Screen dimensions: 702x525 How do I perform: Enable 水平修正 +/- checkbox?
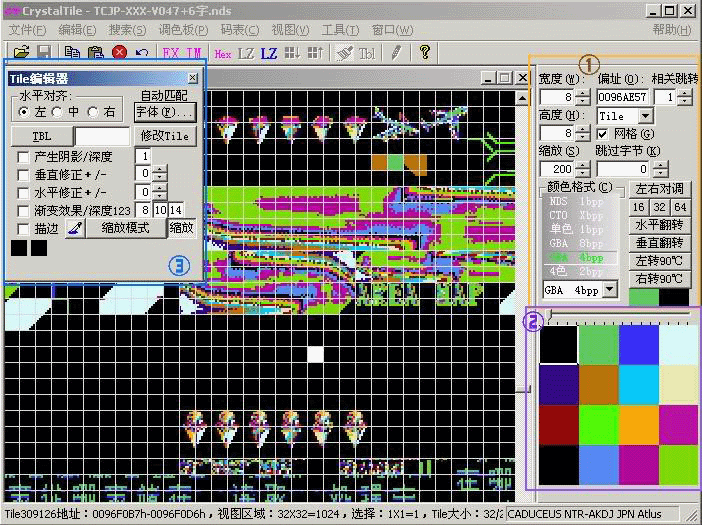pyautogui.click(x=23, y=193)
